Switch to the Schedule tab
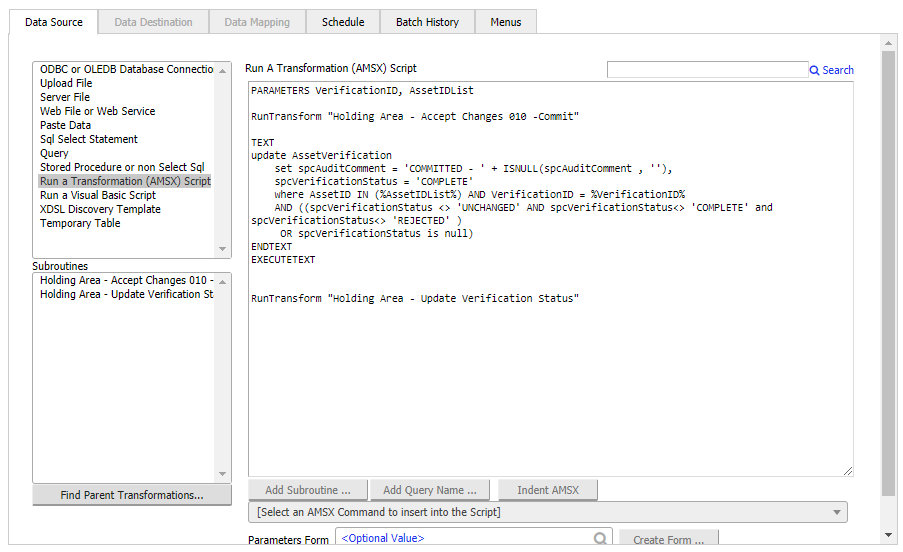 pos(343,22)
